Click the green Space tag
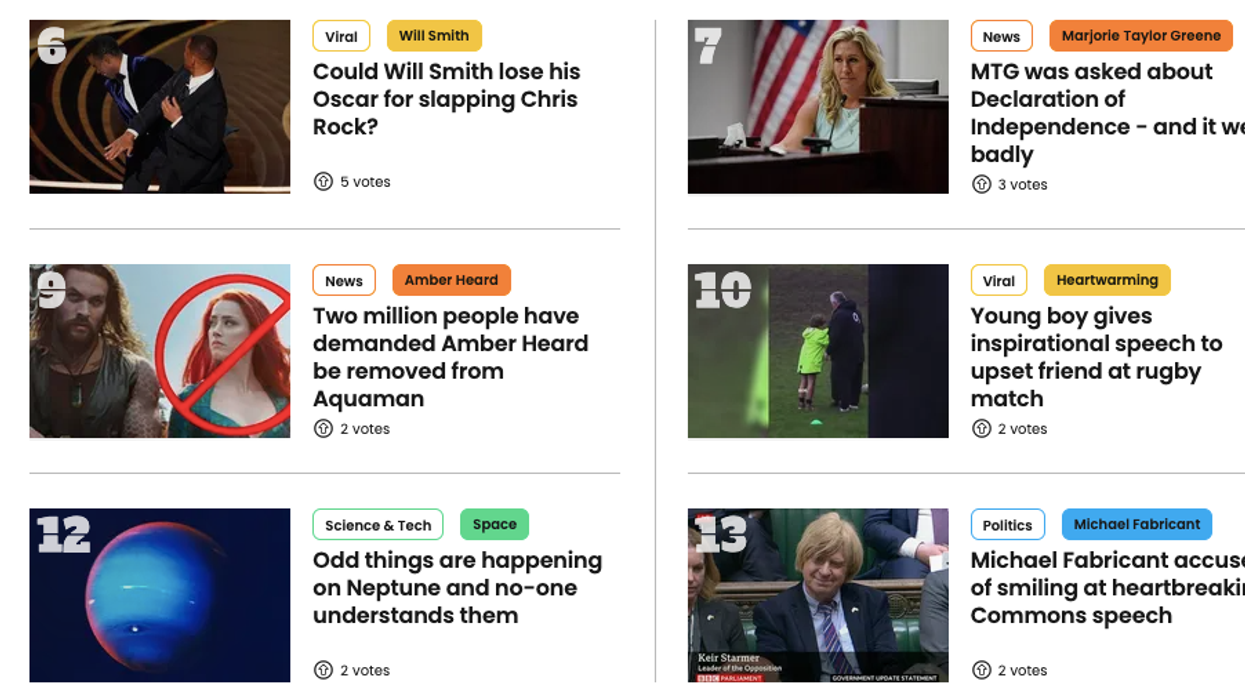Image resolution: width=1245 pixels, height=700 pixels. click(494, 525)
